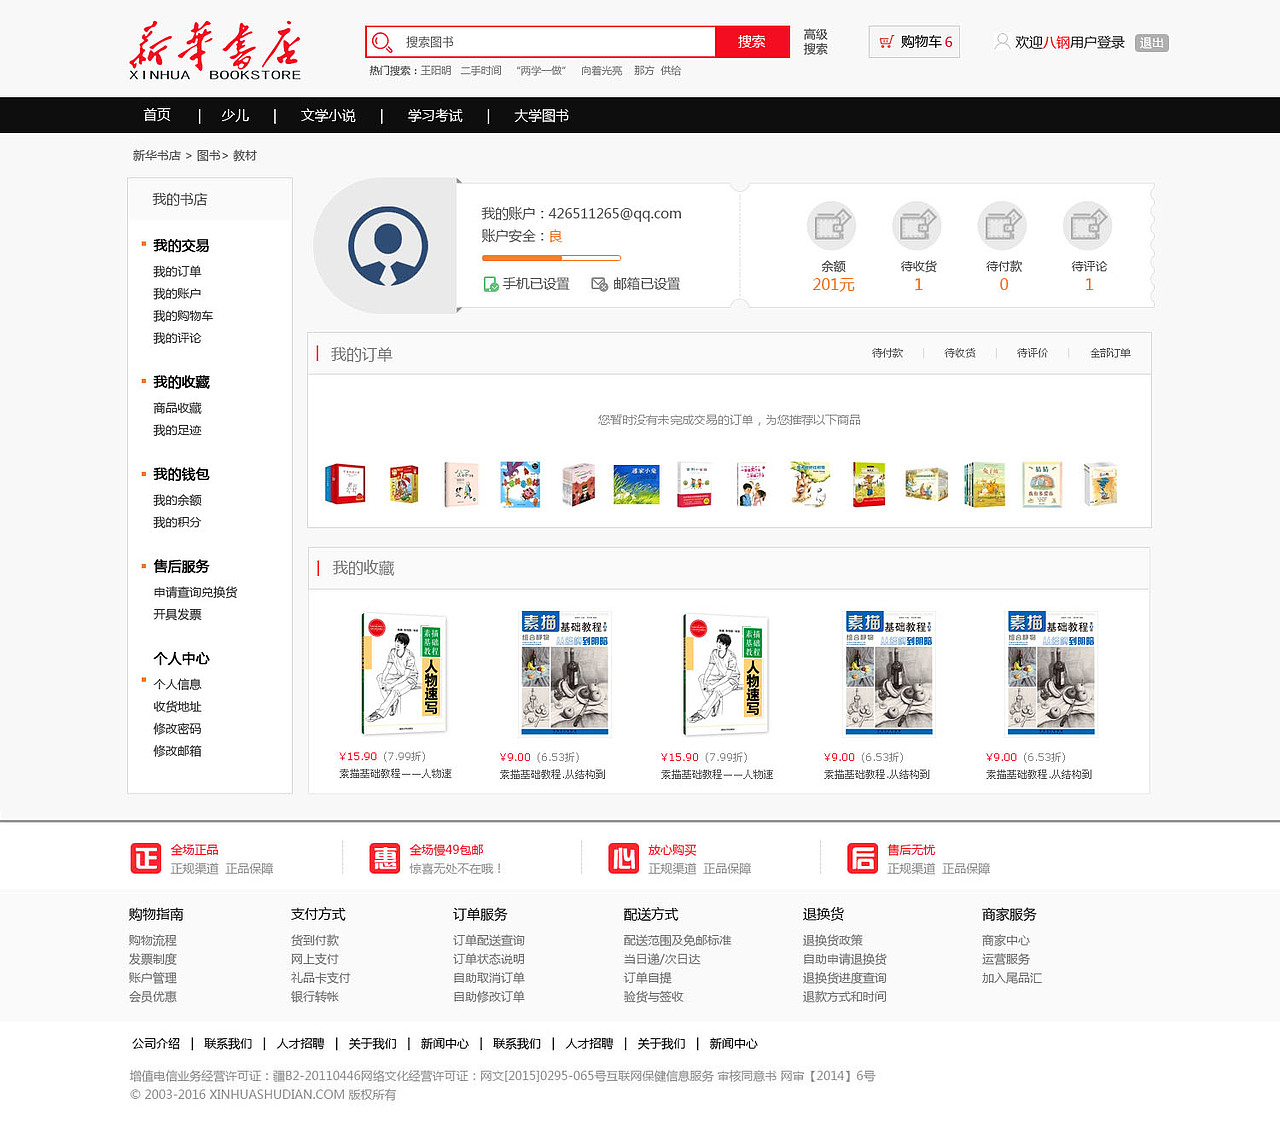Click the account security progress bar
This screenshot has height=1139, width=1280.
pos(551,258)
